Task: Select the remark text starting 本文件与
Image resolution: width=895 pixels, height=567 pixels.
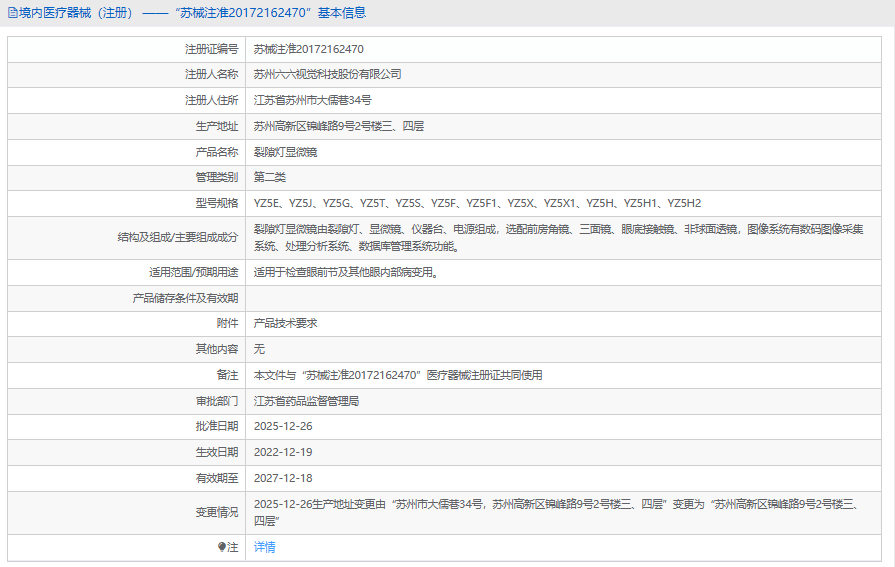Action: coord(398,375)
